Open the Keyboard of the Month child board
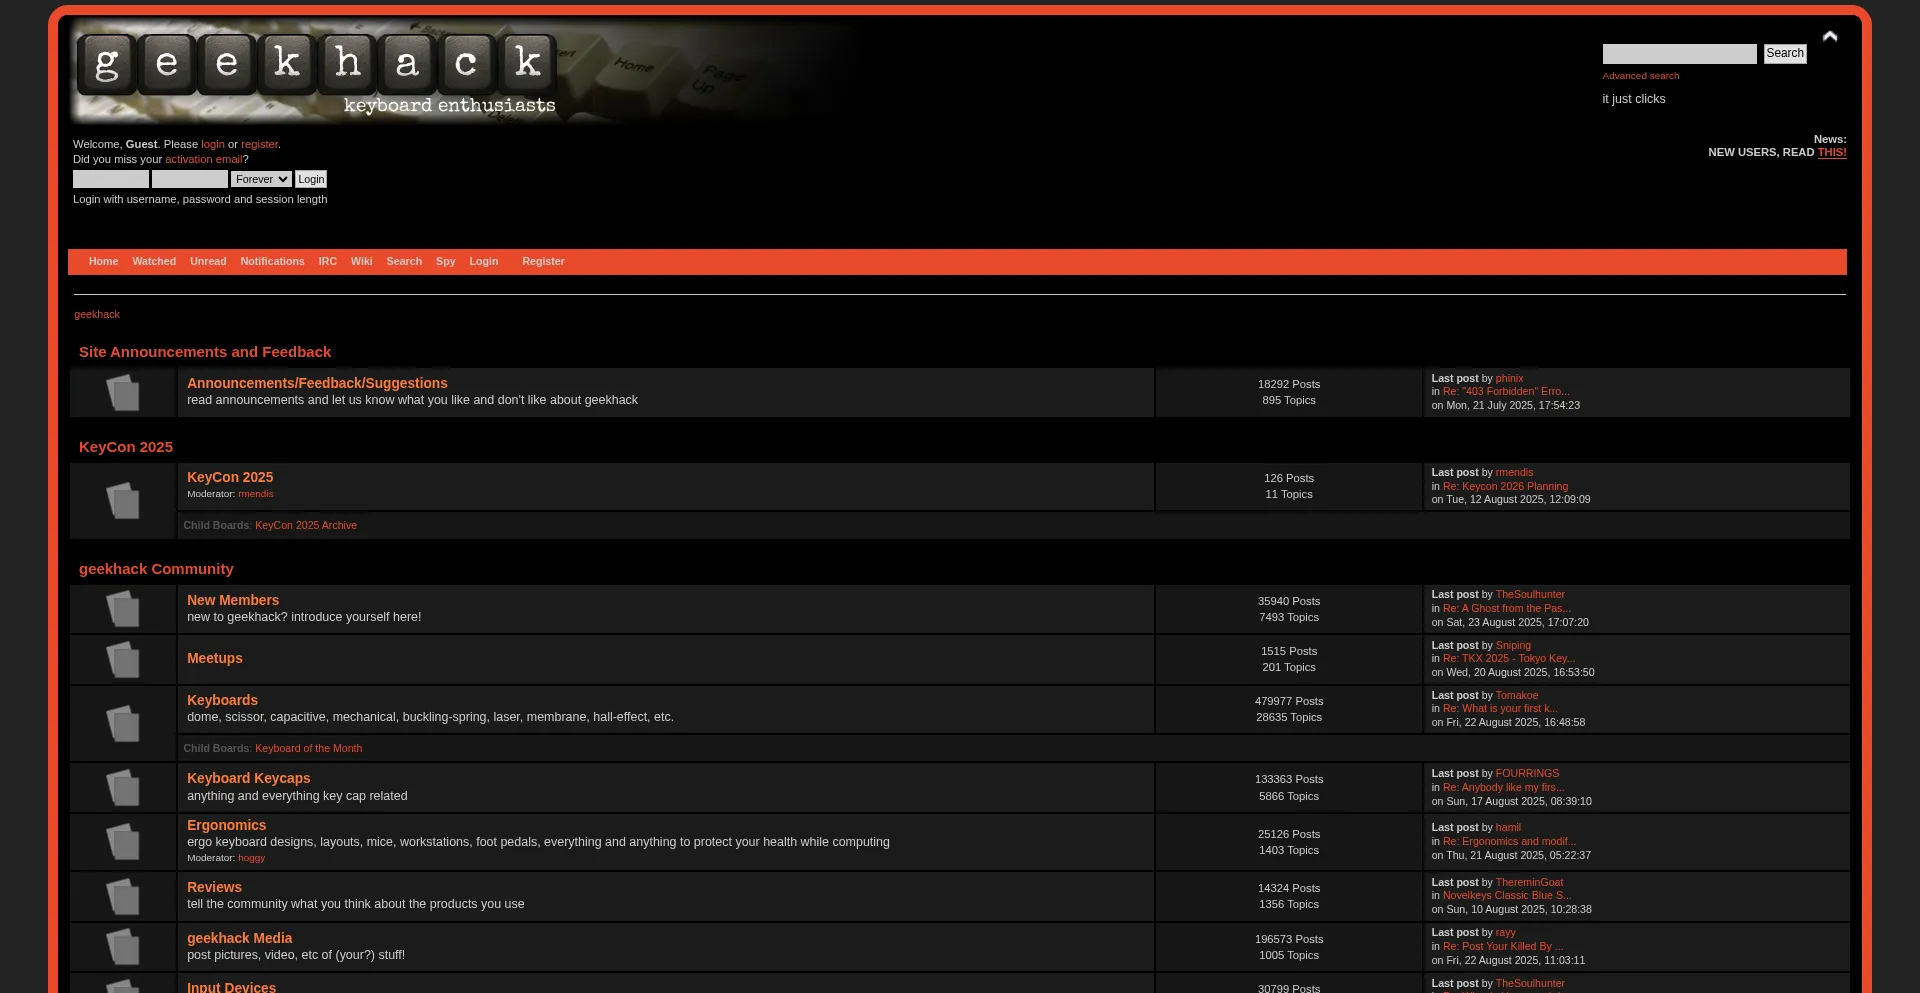 [308, 749]
